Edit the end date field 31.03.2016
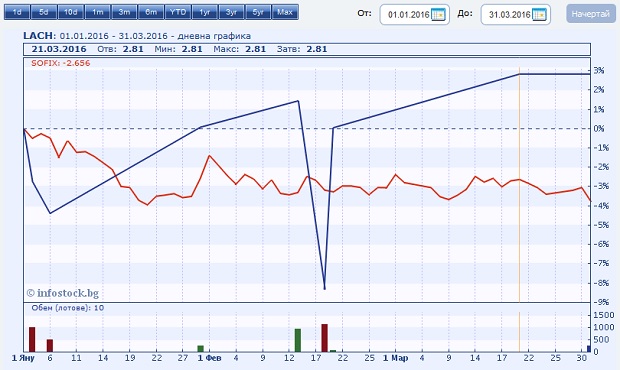 coord(509,15)
